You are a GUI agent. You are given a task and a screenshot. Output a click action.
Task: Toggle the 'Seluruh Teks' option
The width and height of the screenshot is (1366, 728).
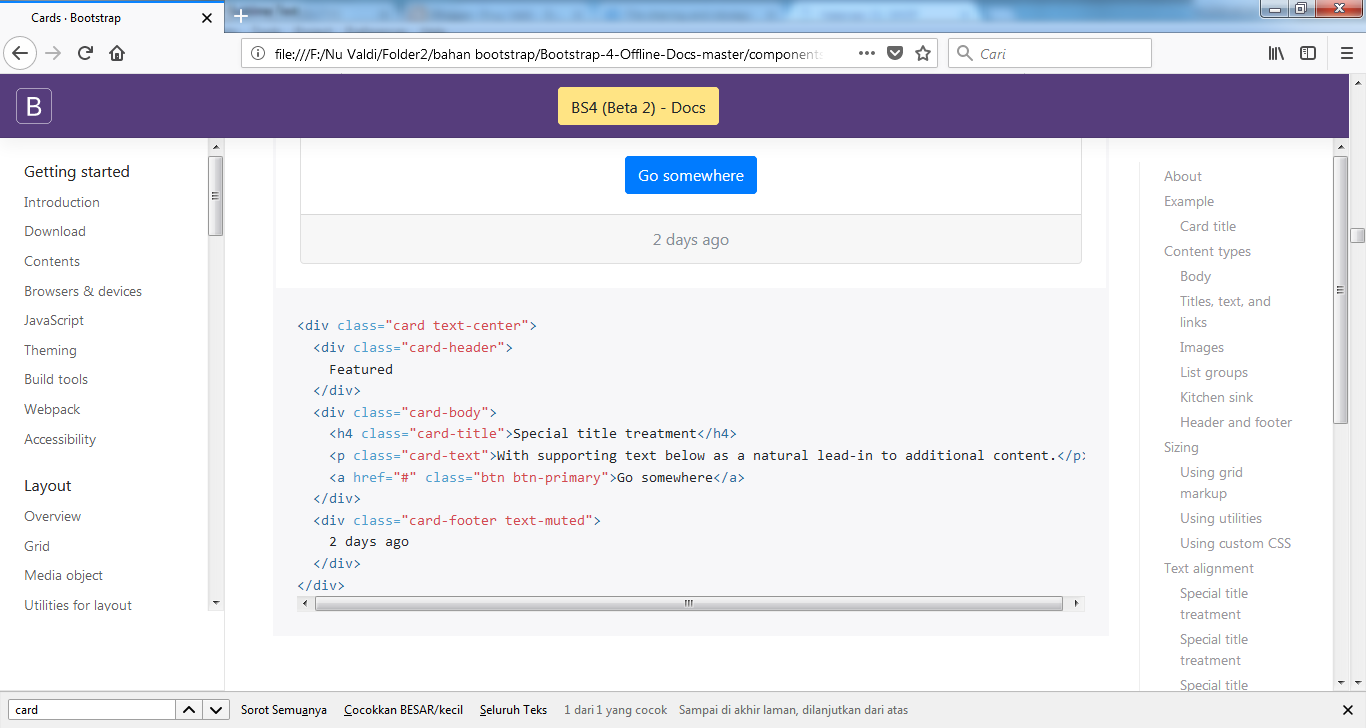click(x=513, y=709)
